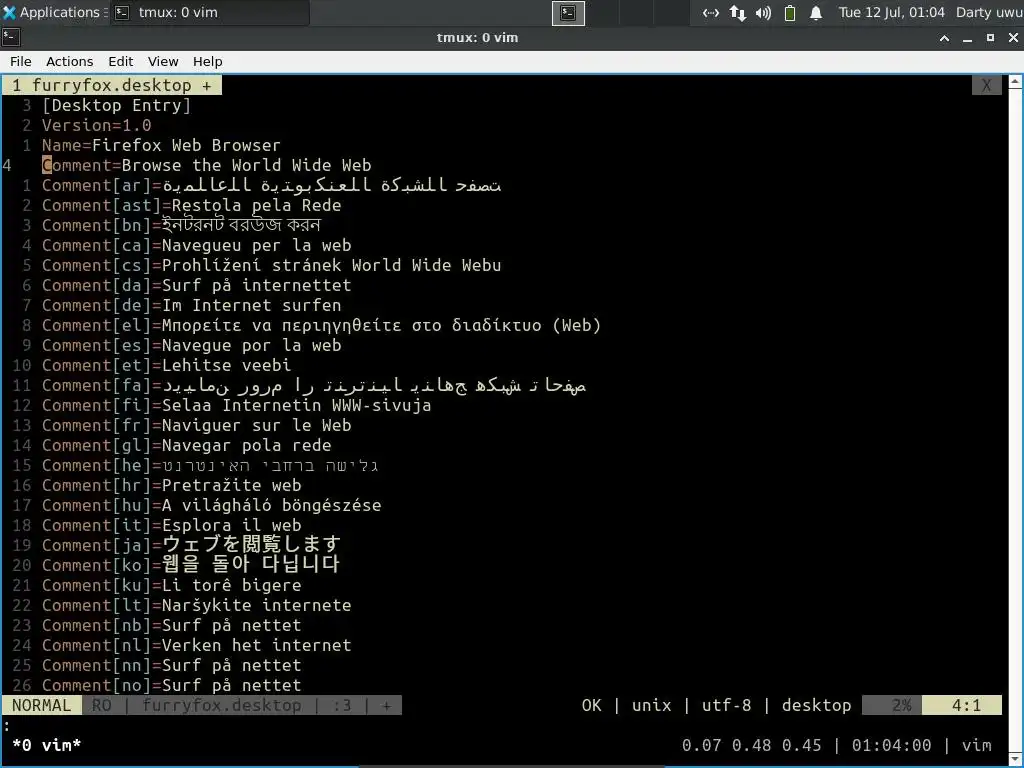Click the battery status icon

(790, 12)
